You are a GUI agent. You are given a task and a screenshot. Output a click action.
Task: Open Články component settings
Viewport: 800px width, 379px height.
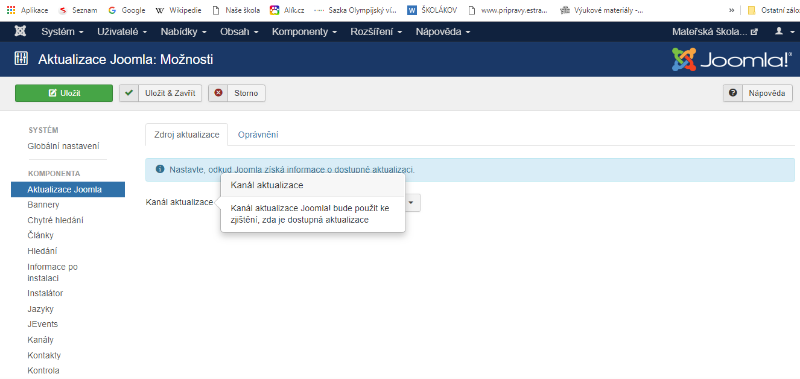40,236
